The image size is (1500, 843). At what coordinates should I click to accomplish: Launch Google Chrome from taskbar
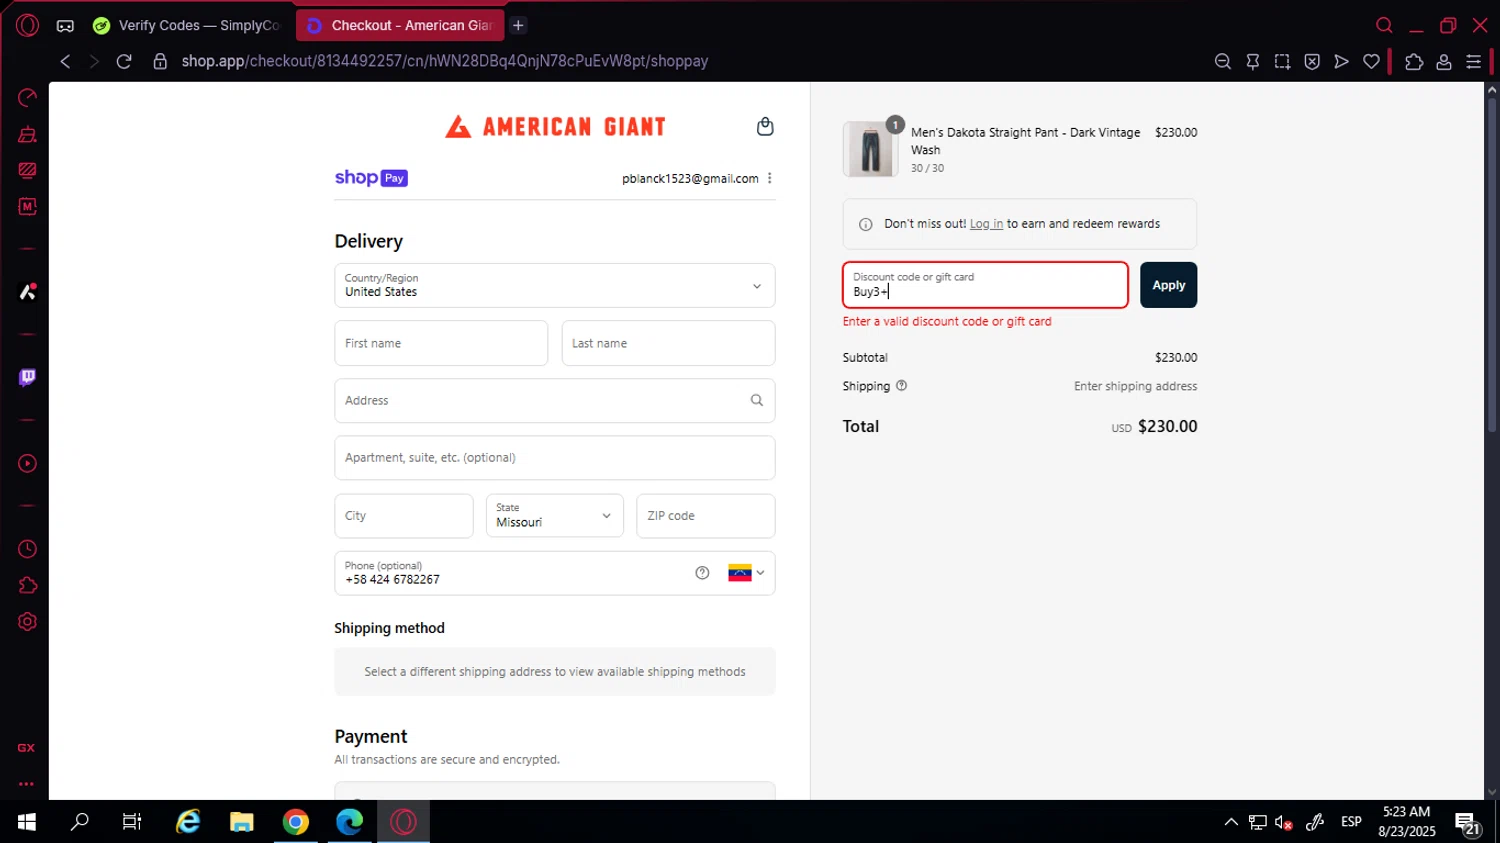(x=296, y=822)
